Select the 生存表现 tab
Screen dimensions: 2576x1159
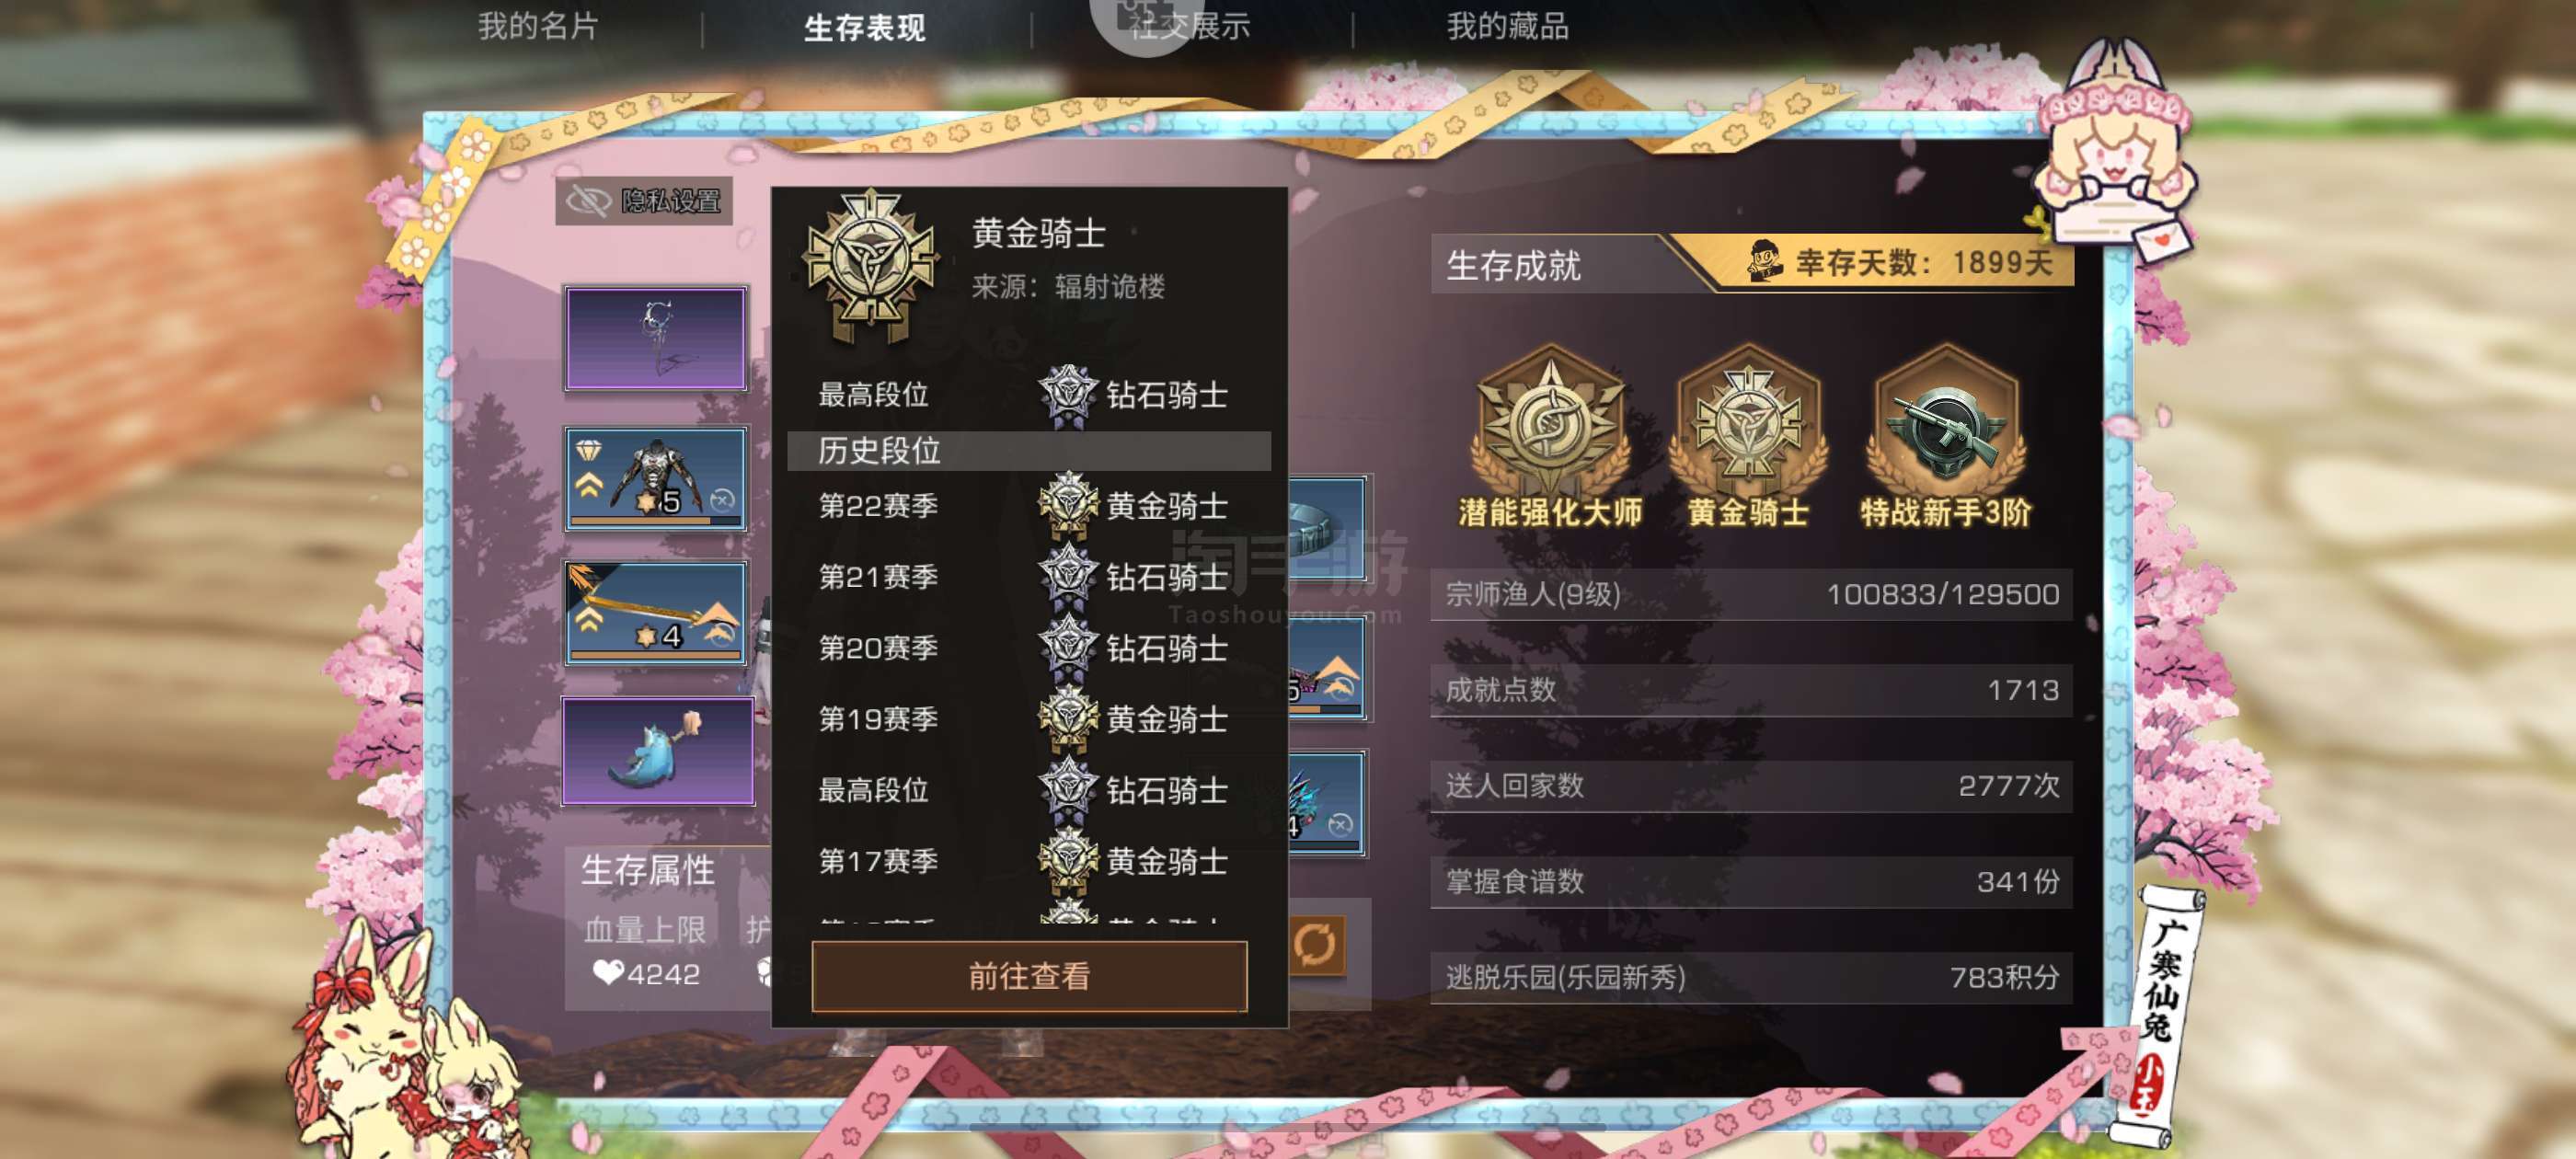point(865,27)
